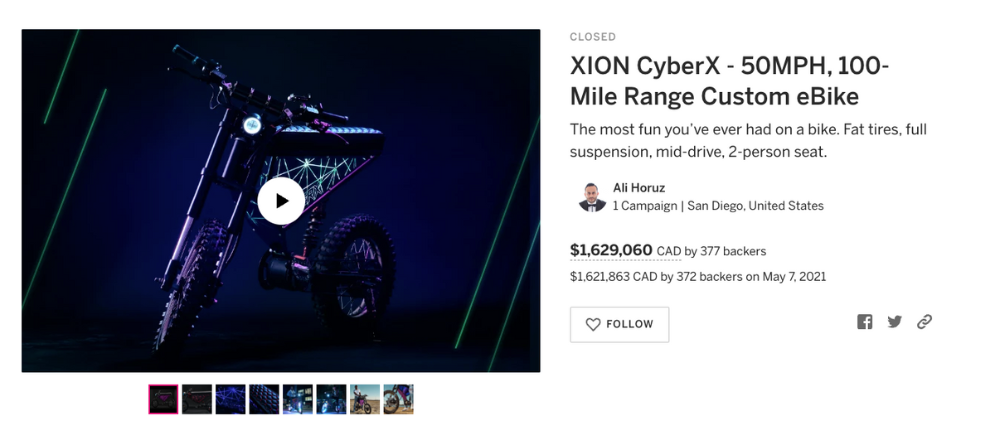Copy campaign link using chain-link icon
Viewport: 1000px width, 437px height.
924,322
